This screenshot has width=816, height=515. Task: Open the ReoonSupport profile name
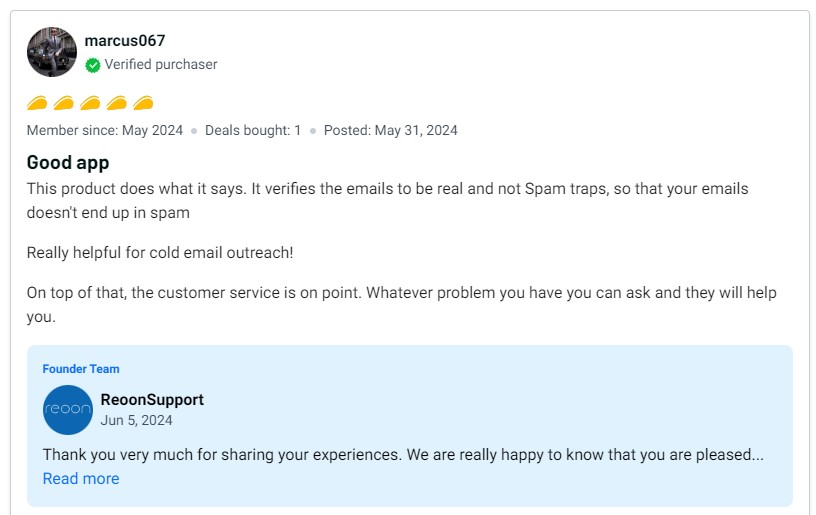tap(152, 400)
